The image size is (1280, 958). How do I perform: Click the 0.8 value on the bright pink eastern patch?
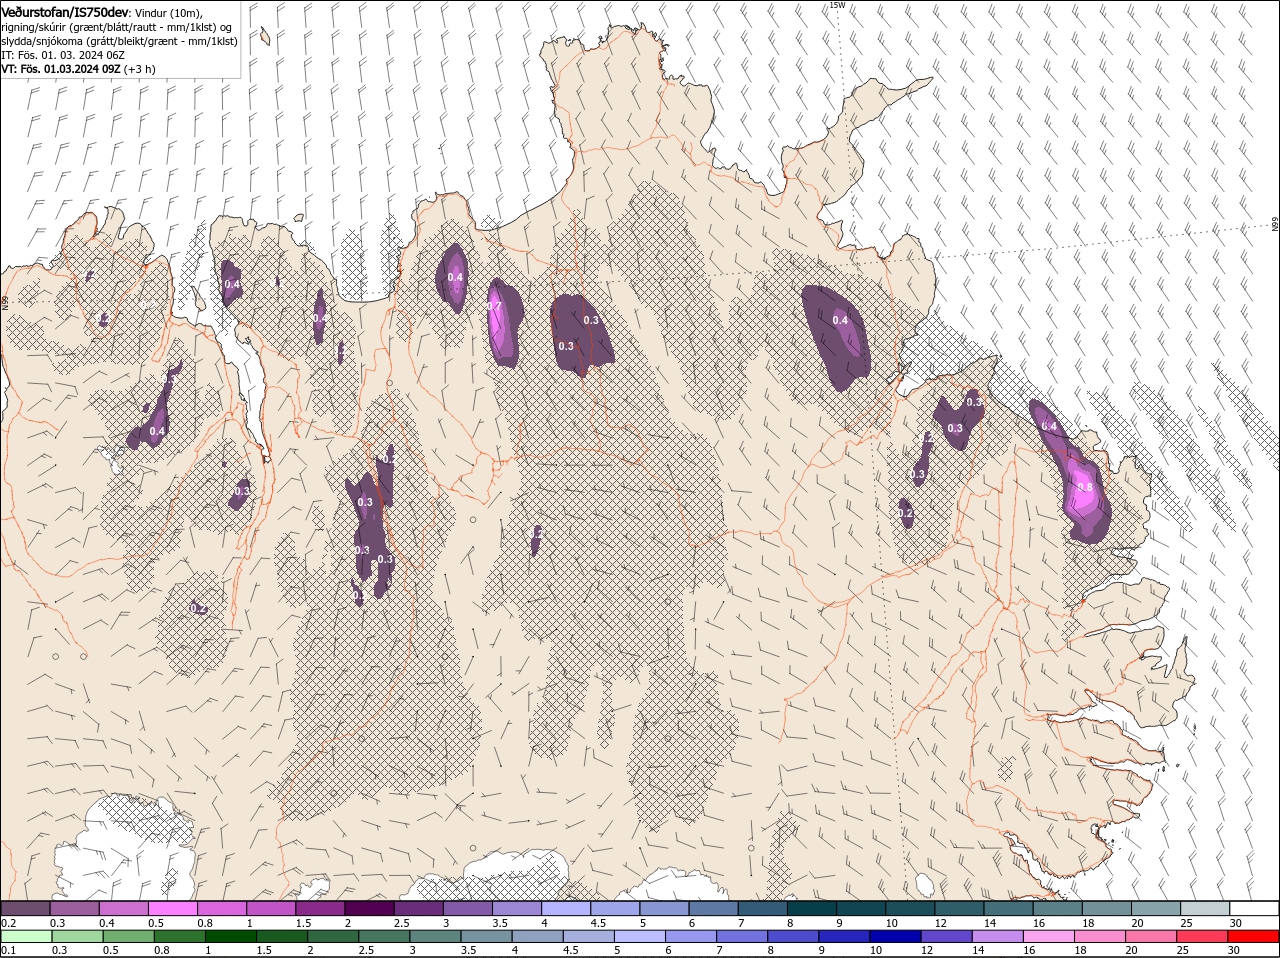(1084, 489)
